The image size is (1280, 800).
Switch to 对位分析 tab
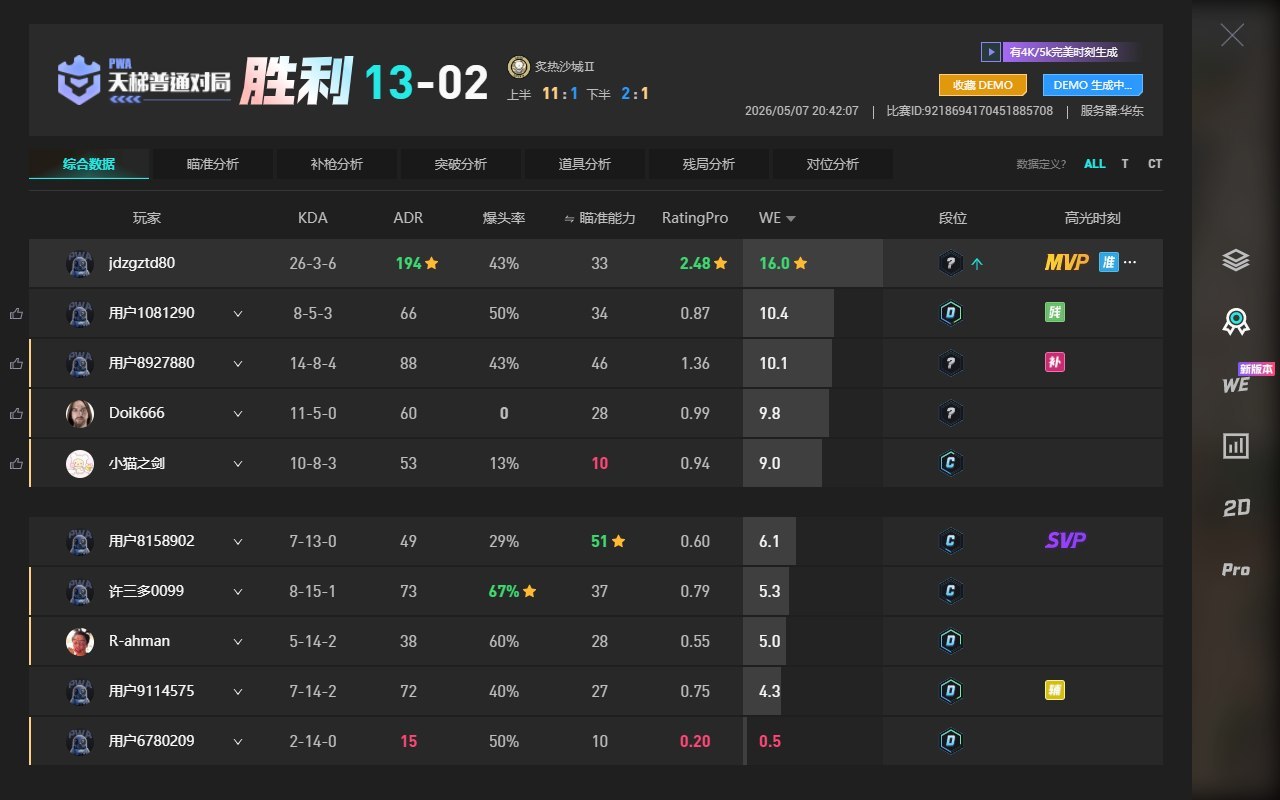click(833, 164)
